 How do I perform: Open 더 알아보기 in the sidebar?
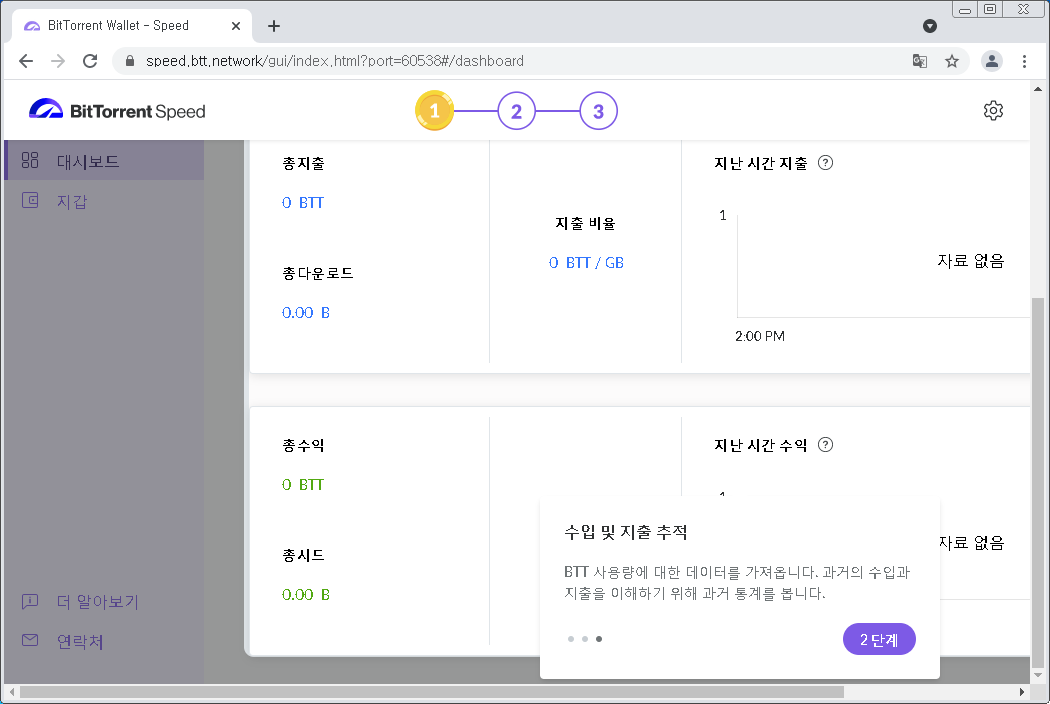tap(104, 602)
